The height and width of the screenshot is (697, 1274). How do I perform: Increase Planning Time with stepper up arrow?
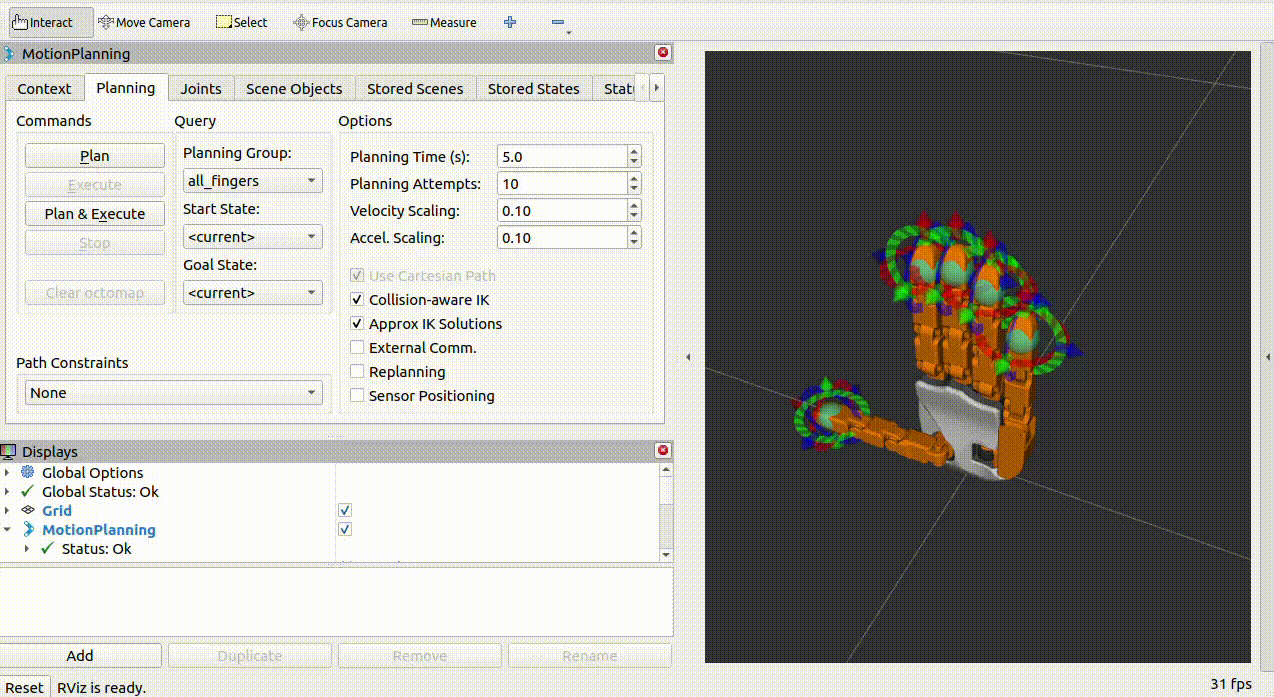pos(634,152)
